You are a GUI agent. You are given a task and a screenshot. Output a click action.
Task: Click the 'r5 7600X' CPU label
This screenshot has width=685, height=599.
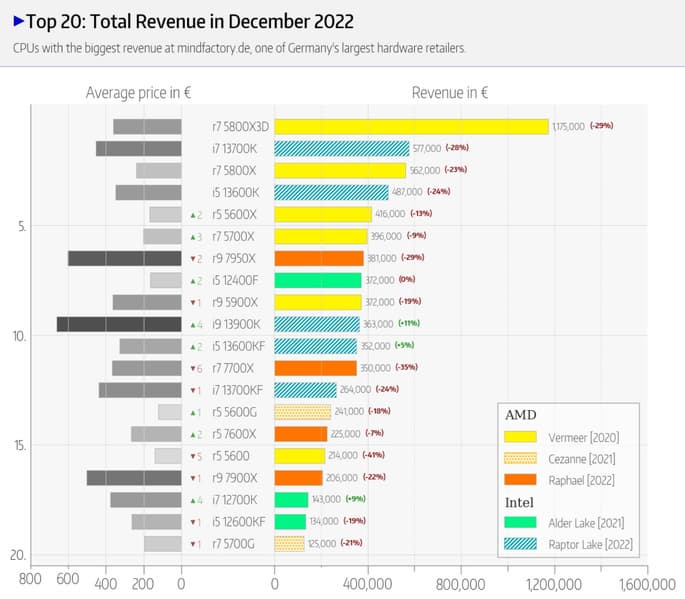click(234, 434)
